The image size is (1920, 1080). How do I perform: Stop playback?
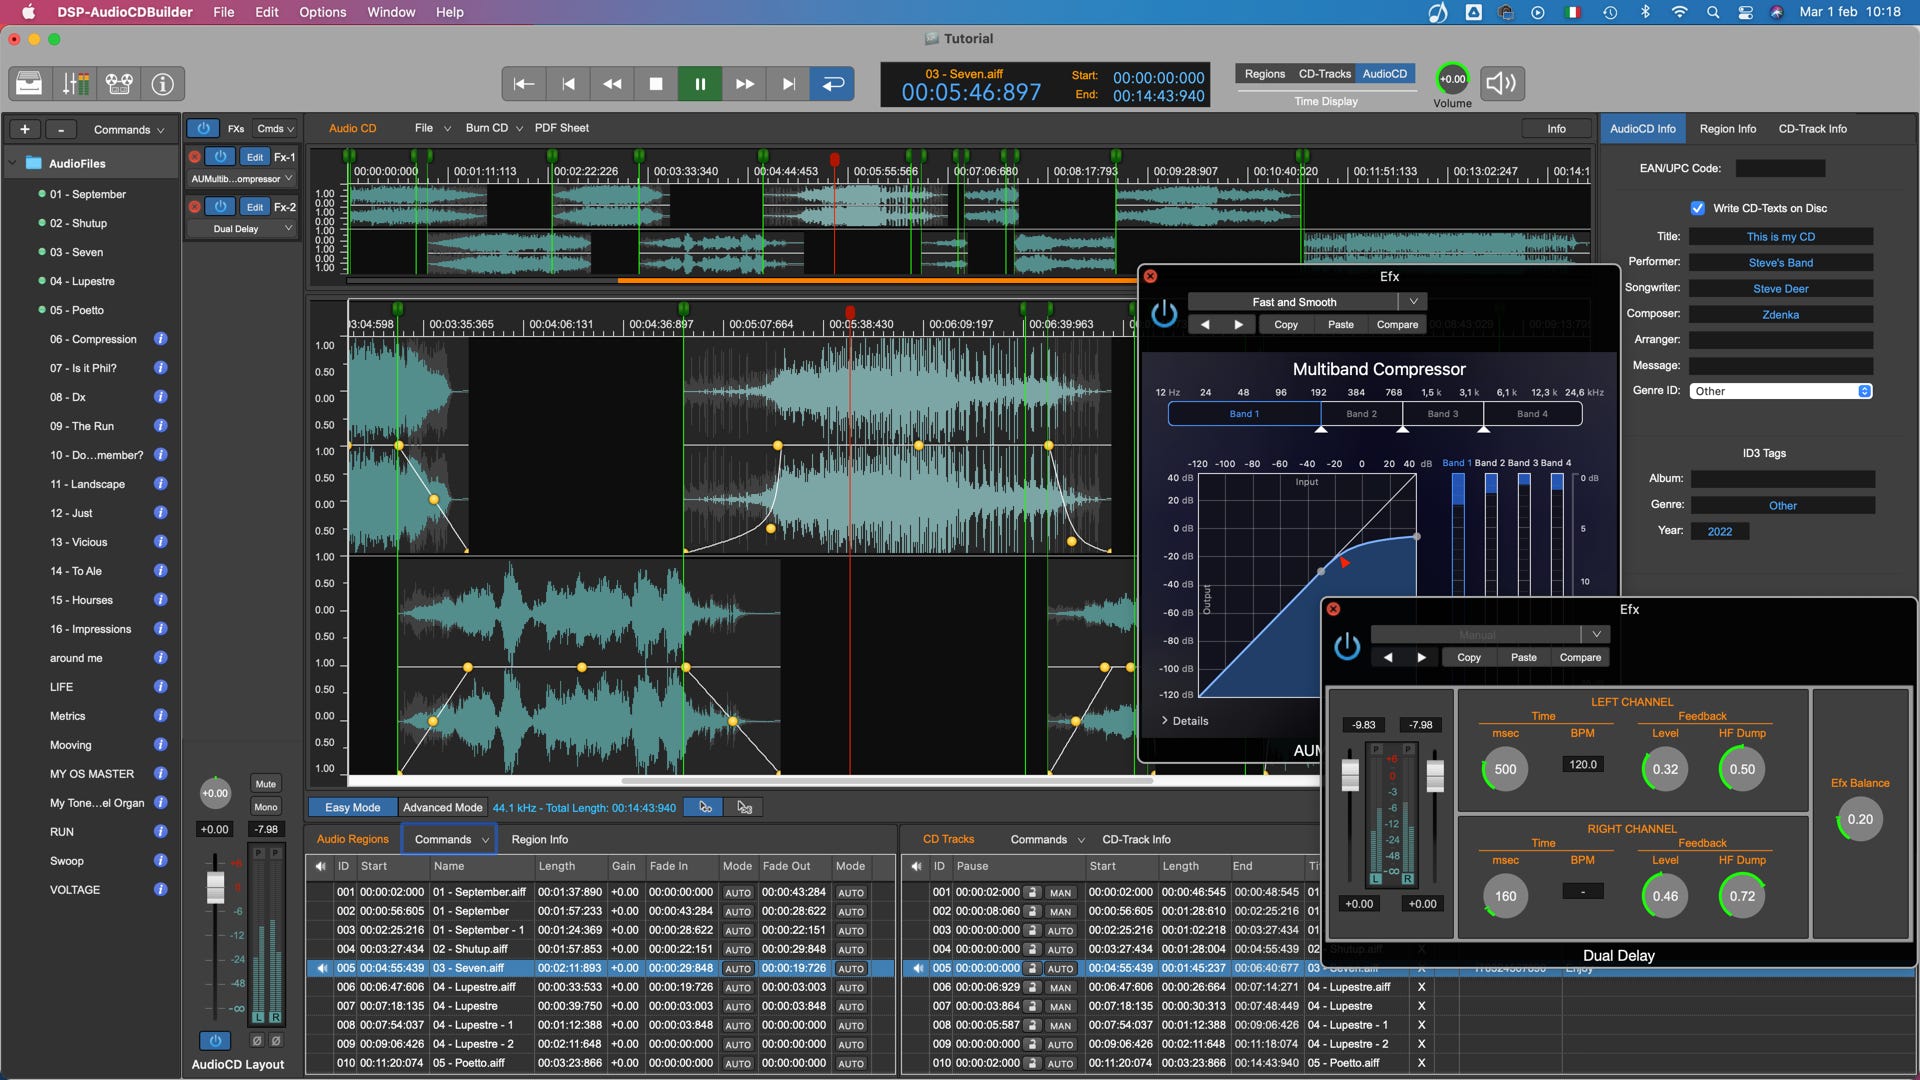pos(656,84)
